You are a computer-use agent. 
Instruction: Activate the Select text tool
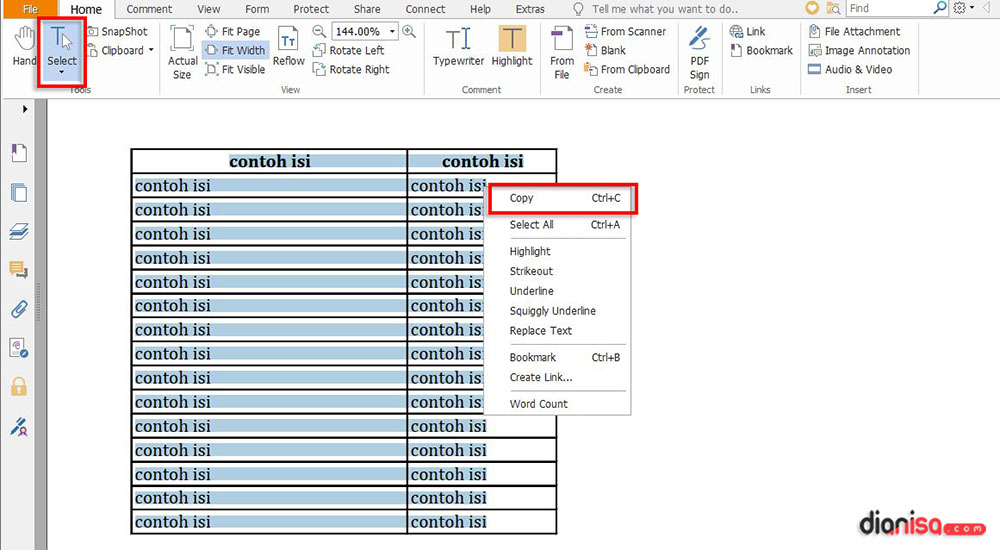(61, 51)
